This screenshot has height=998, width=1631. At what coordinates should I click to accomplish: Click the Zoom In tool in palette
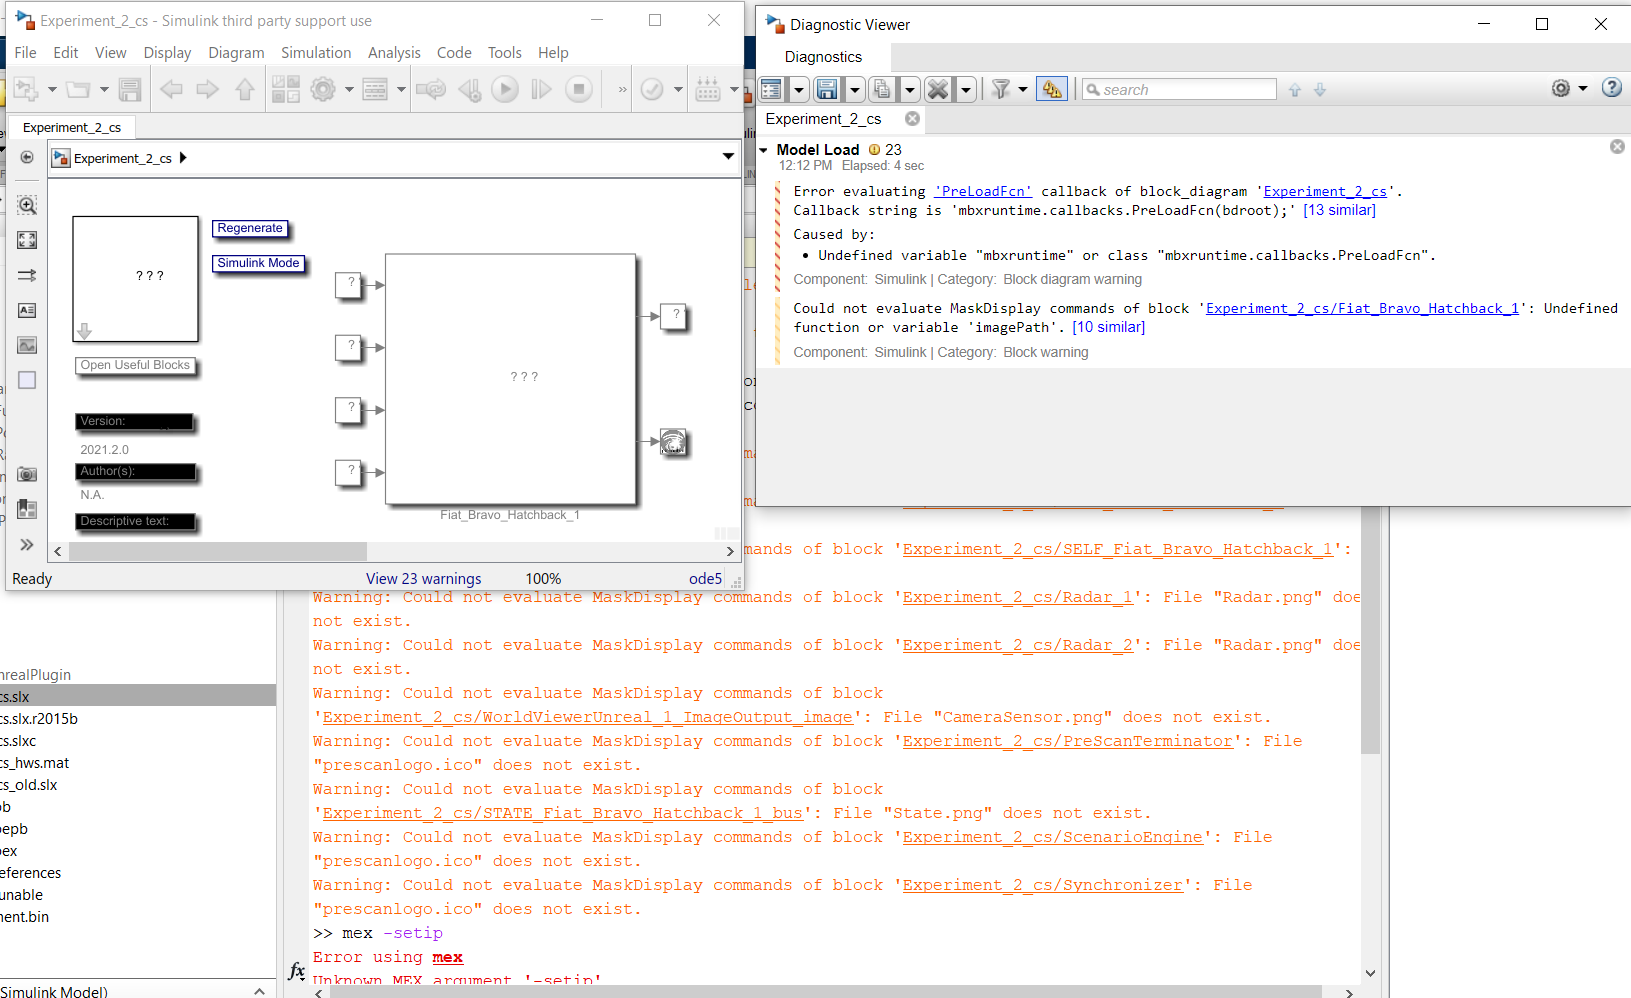(x=27, y=206)
